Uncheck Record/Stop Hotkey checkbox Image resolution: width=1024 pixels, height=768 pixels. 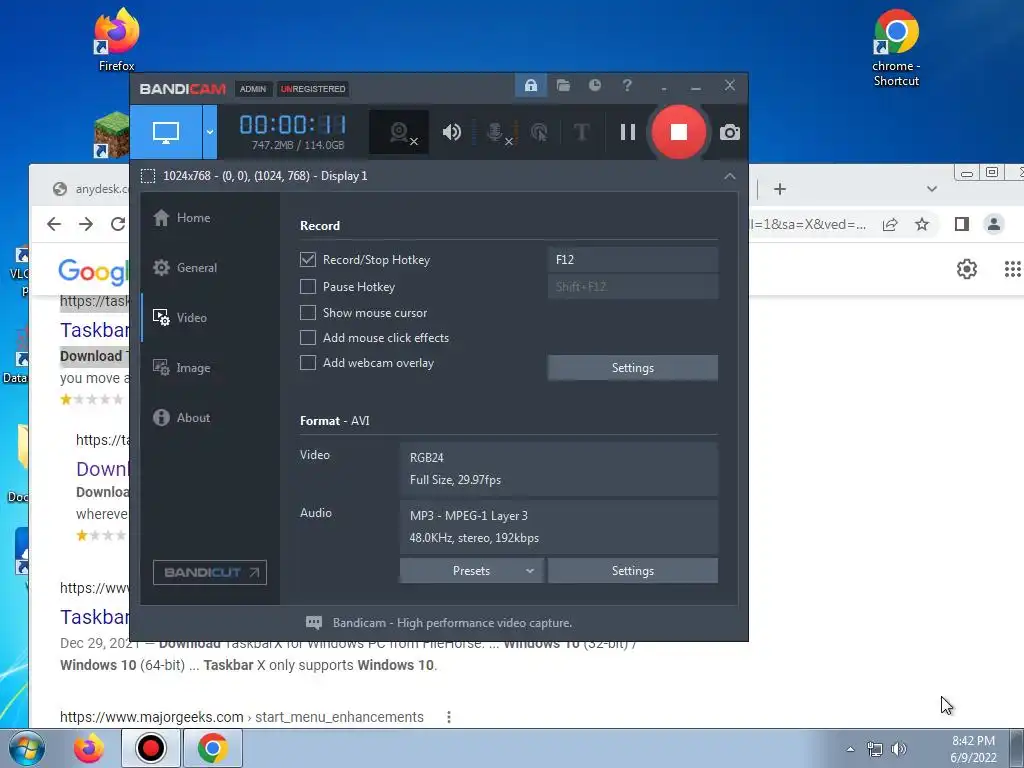308,260
